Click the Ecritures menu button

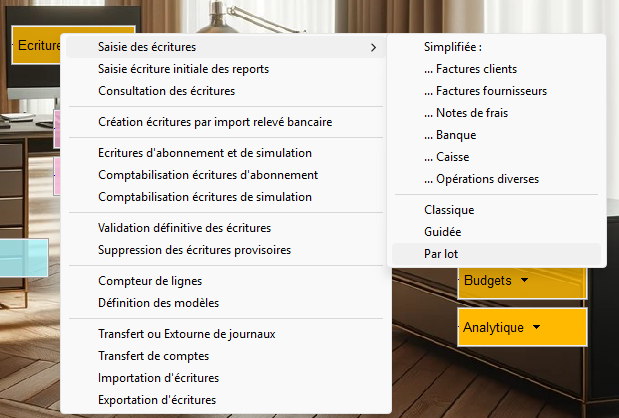coord(38,46)
